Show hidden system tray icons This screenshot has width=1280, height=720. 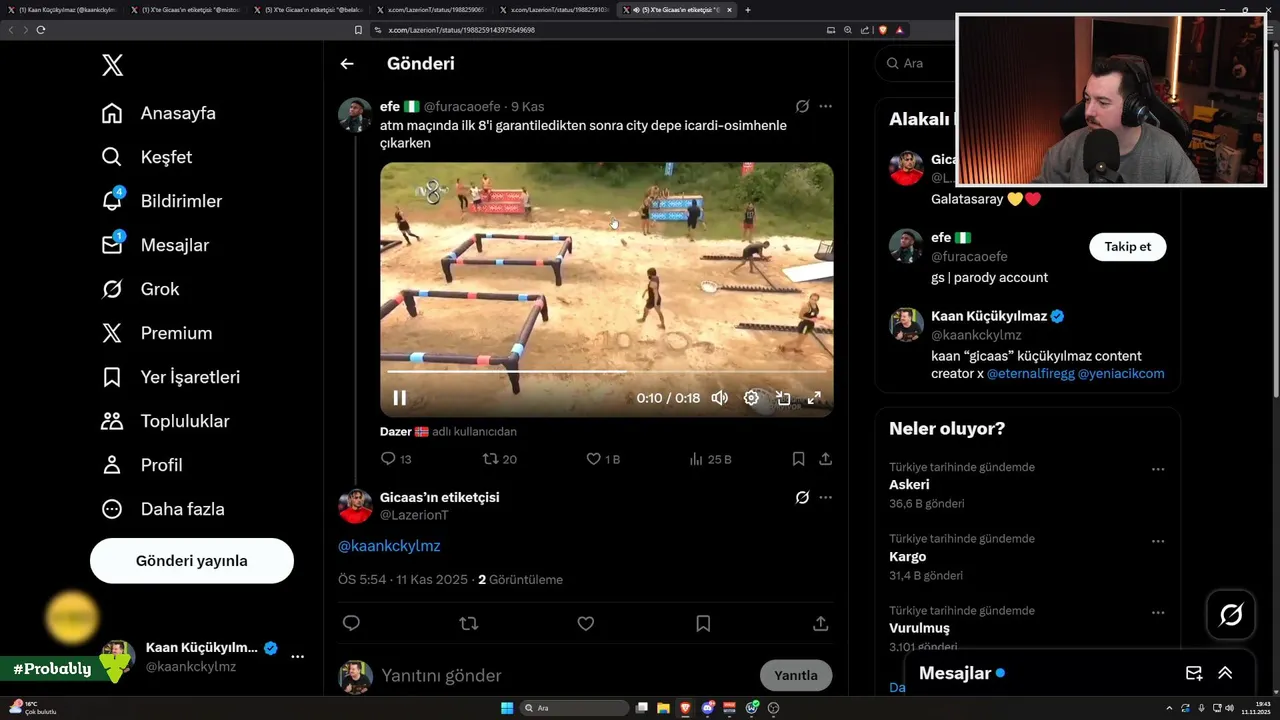pyautogui.click(x=1169, y=708)
